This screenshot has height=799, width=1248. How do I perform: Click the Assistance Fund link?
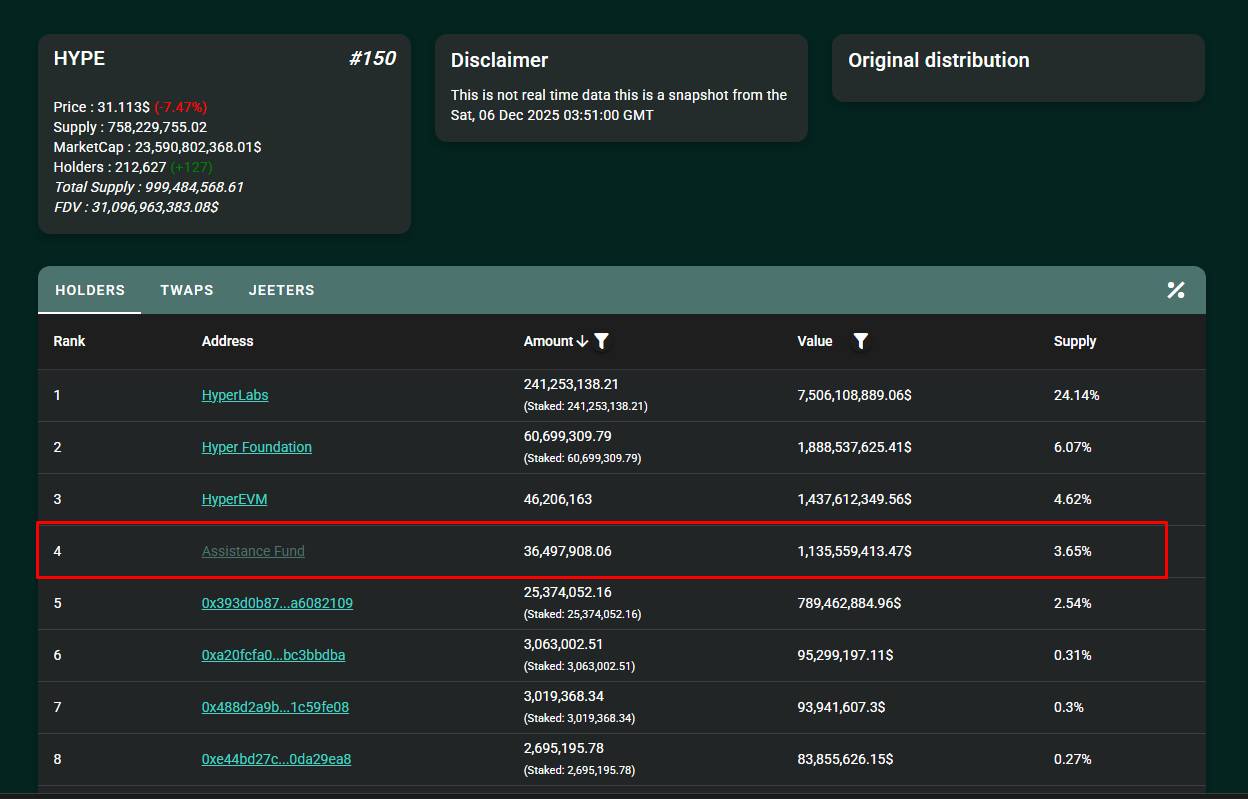point(253,551)
